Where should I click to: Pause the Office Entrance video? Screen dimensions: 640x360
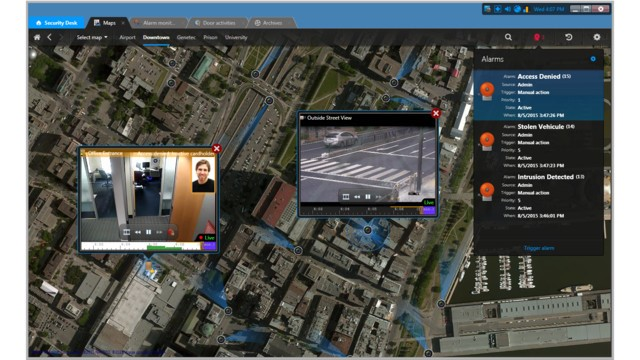pos(149,232)
